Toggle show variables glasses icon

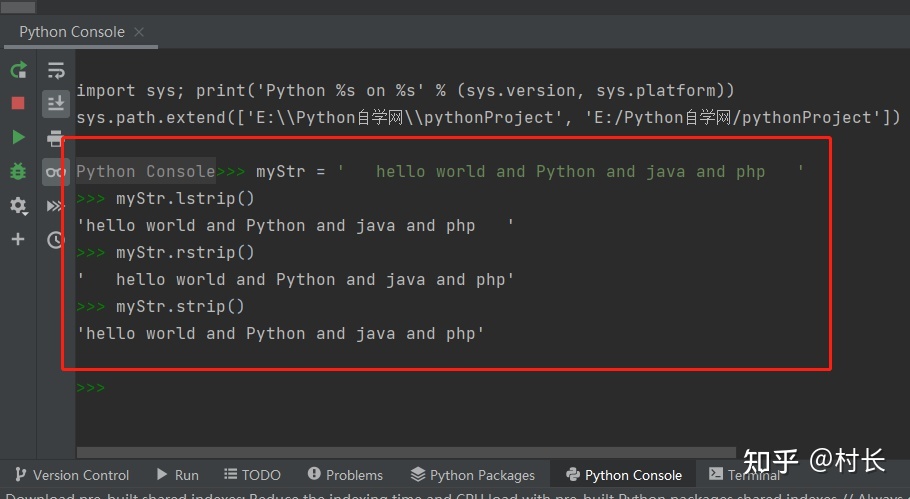pyautogui.click(x=56, y=172)
